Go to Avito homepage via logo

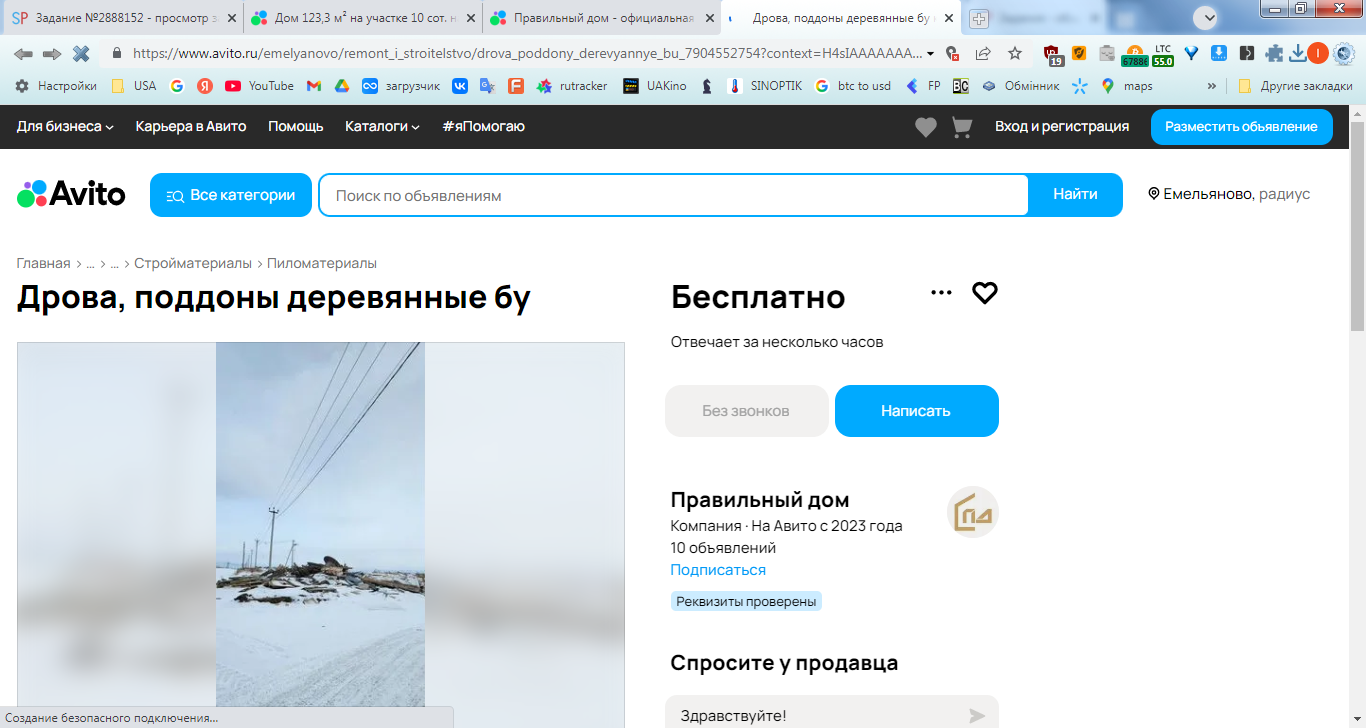(71, 194)
